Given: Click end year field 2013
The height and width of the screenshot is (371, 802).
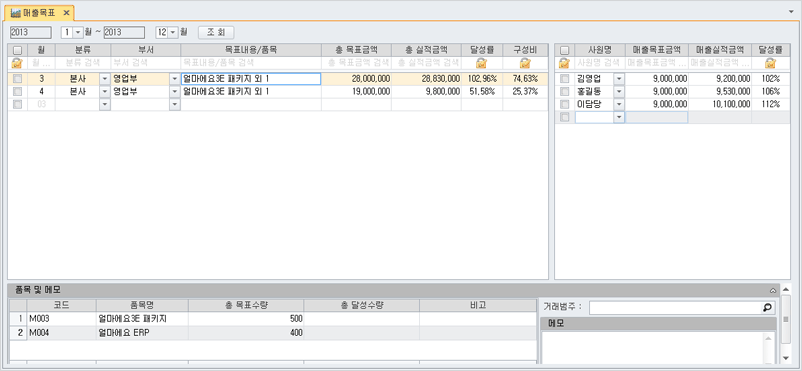Looking at the screenshot, I should 124,32.
